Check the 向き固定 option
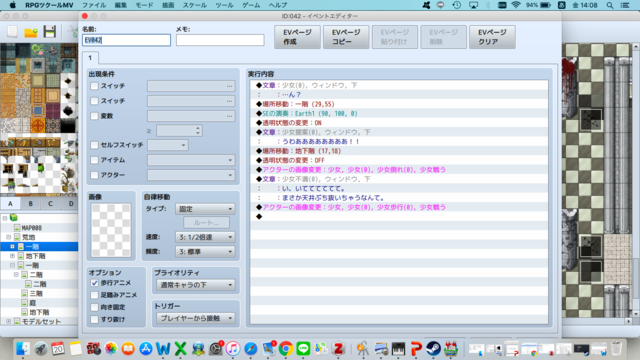Screen dimensions: 640x360 94,307
